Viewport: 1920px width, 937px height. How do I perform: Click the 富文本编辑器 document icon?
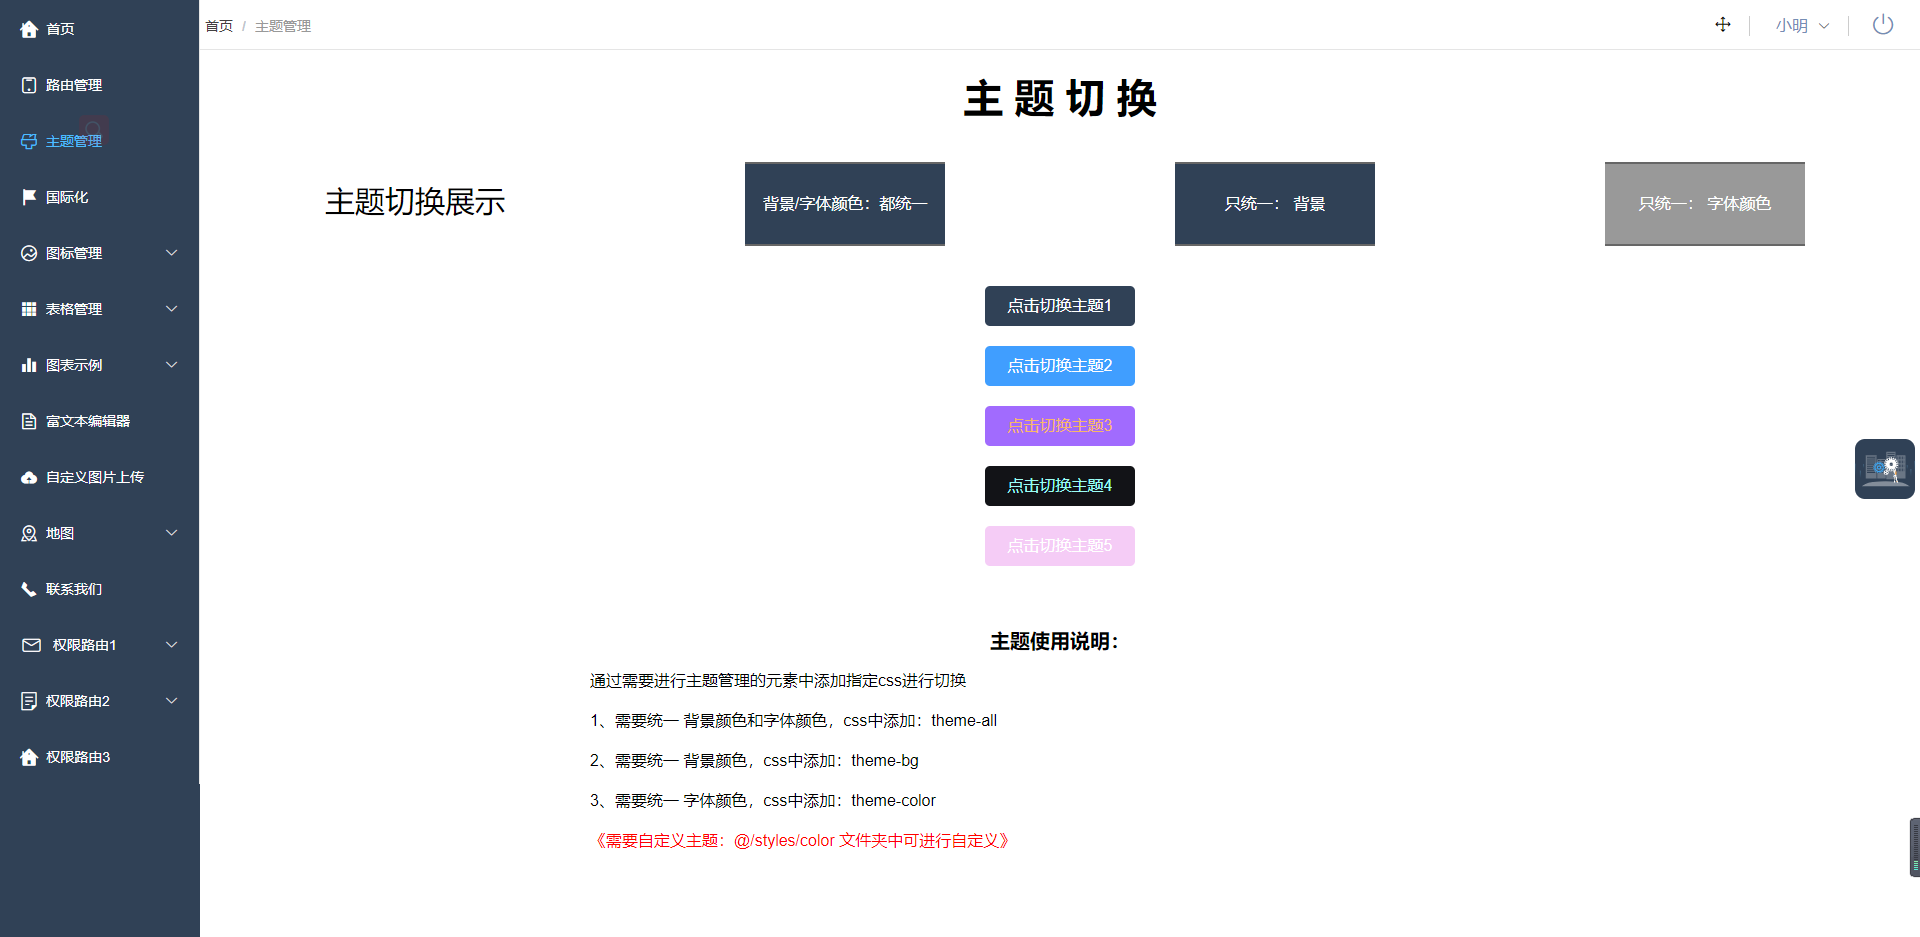point(29,421)
